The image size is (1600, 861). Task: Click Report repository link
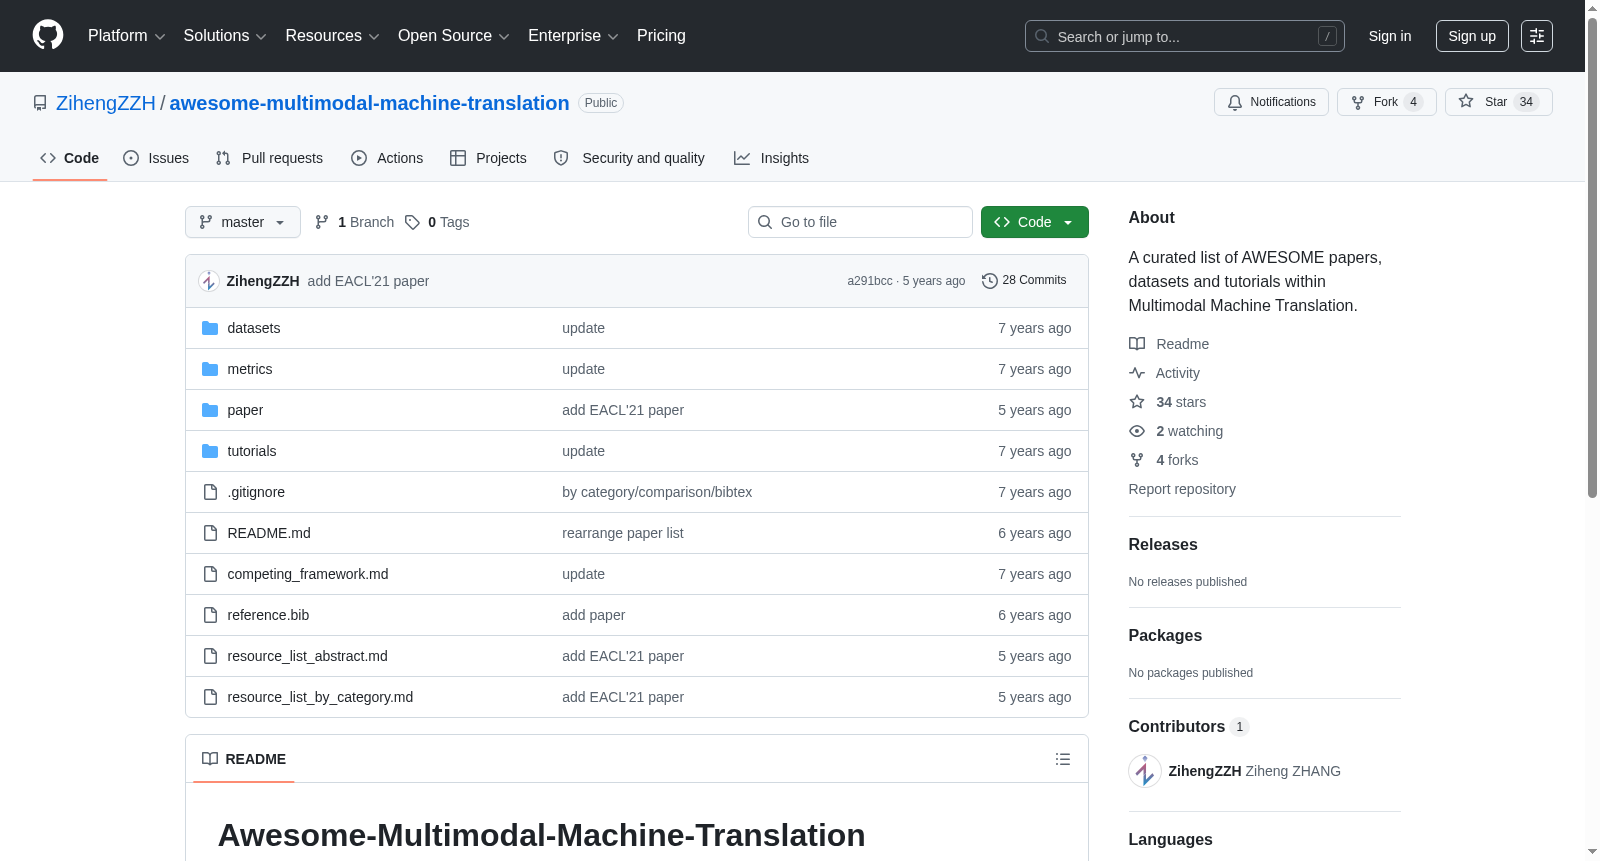pyautogui.click(x=1182, y=489)
